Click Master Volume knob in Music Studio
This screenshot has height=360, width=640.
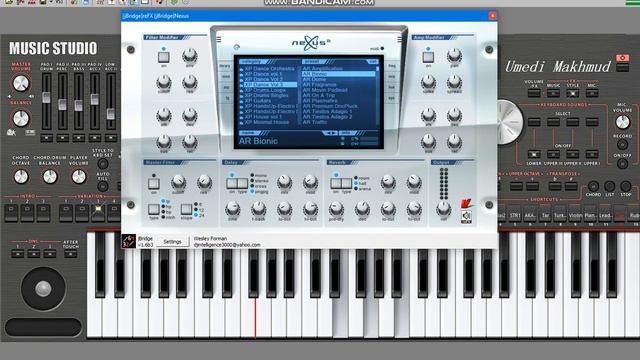20,84
